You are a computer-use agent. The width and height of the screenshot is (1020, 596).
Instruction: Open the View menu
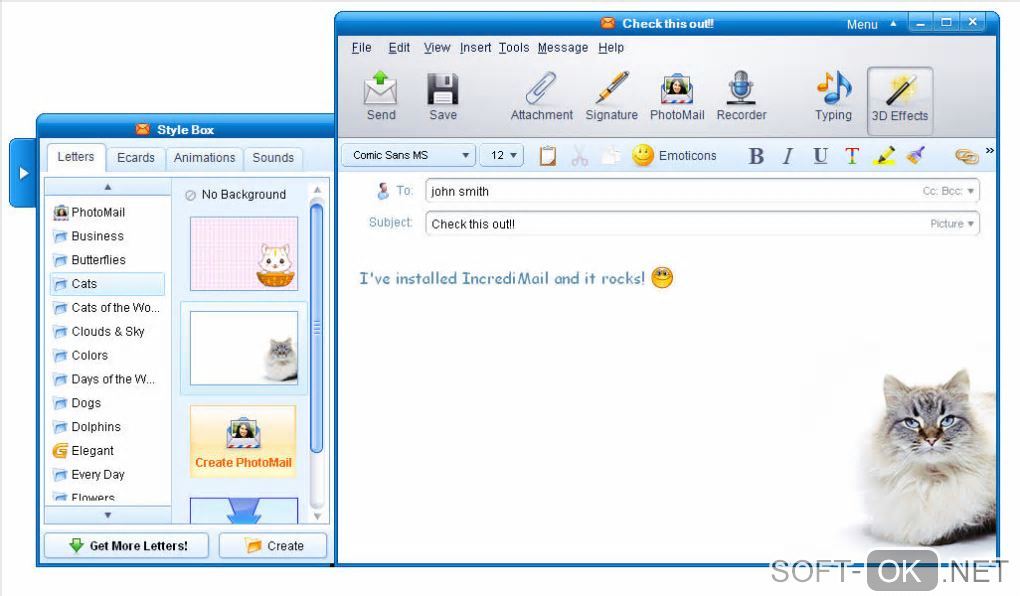click(436, 47)
